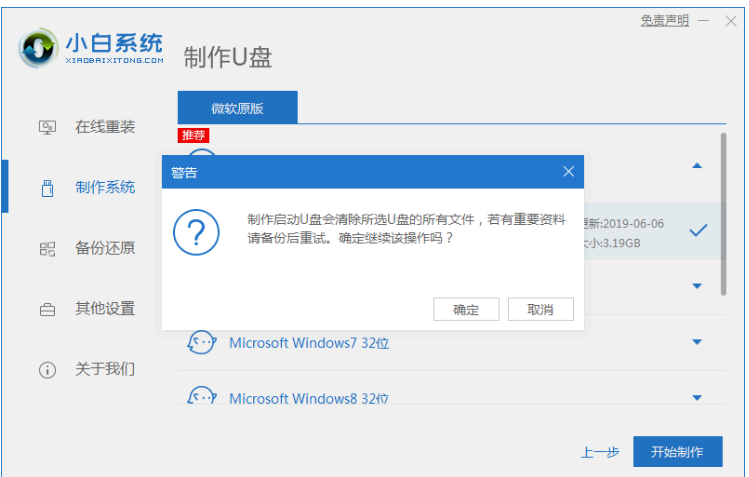Click the 免责声明 link
The image size is (749, 477).
664,21
